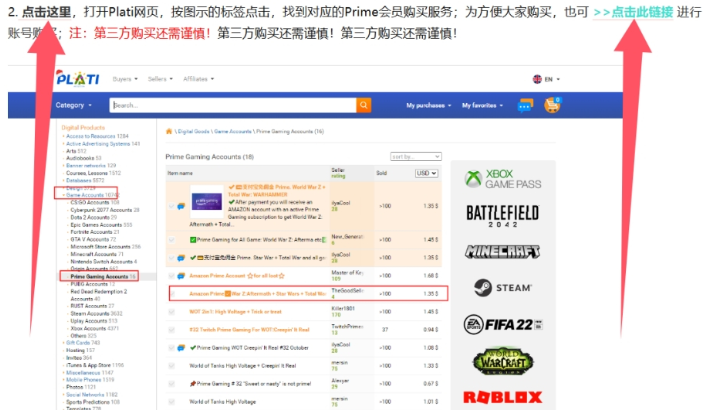Click the 'Sold' column header

click(x=381, y=173)
